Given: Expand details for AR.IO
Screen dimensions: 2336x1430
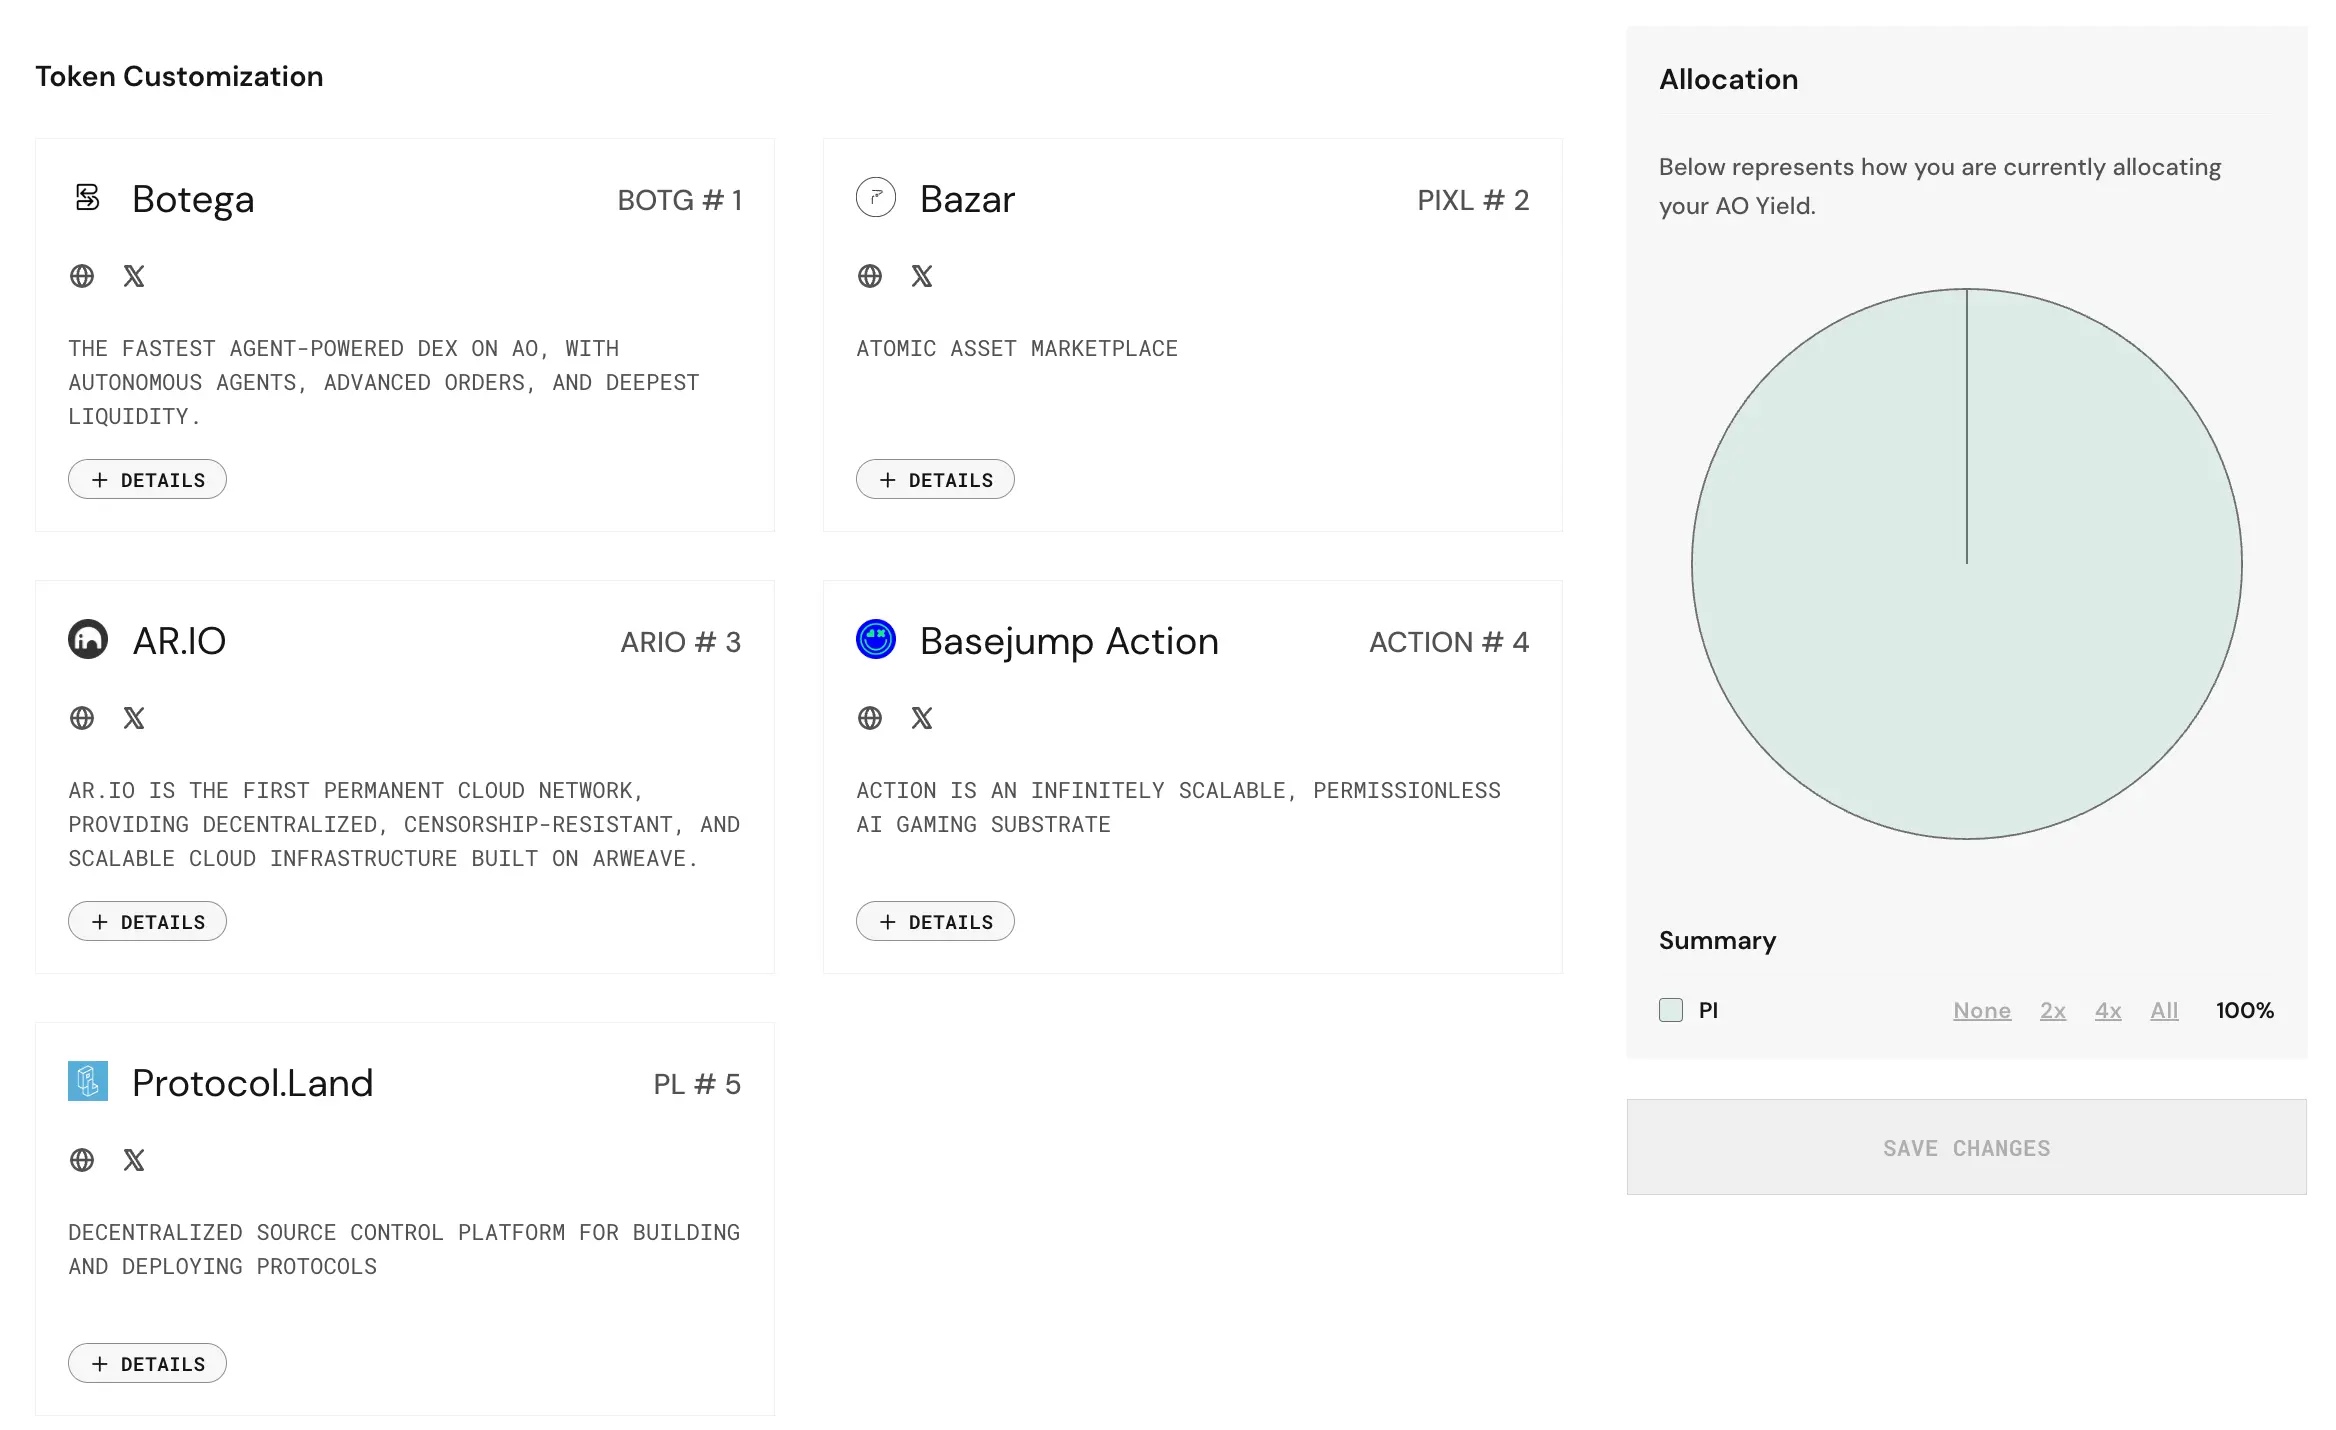Looking at the screenshot, I should (x=147, y=922).
